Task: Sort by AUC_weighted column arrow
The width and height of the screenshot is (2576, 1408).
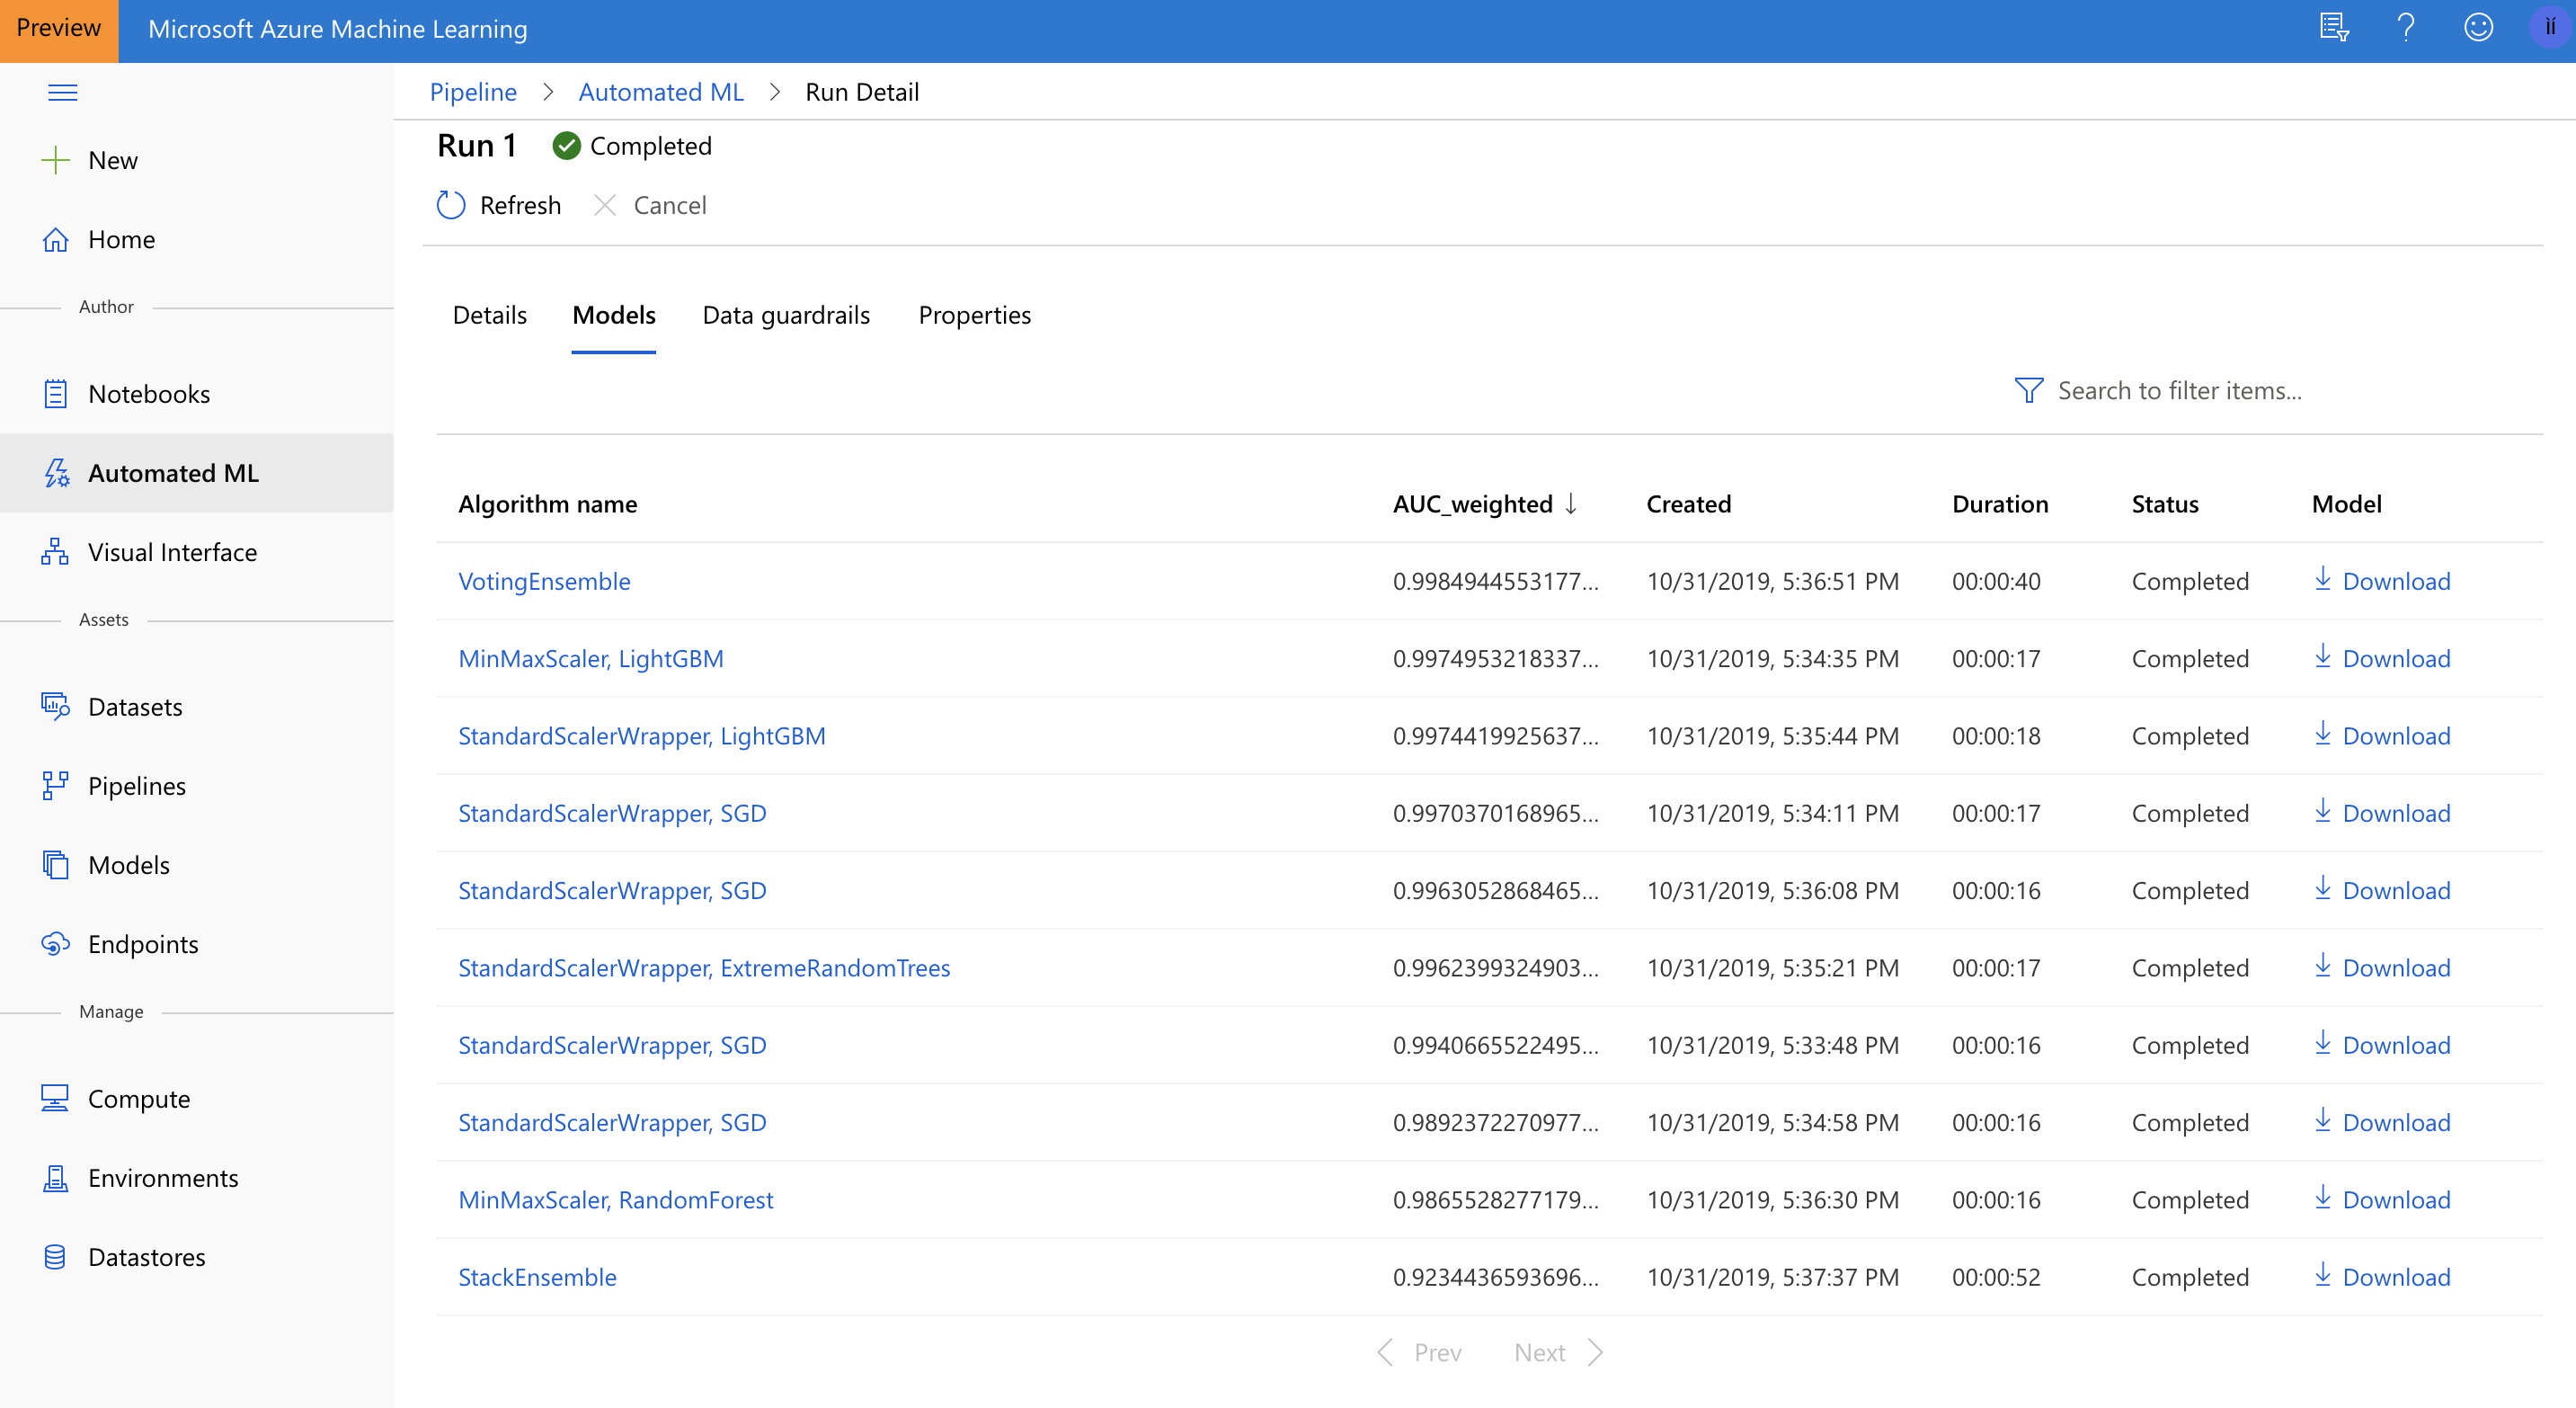Action: pyautogui.click(x=1571, y=504)
